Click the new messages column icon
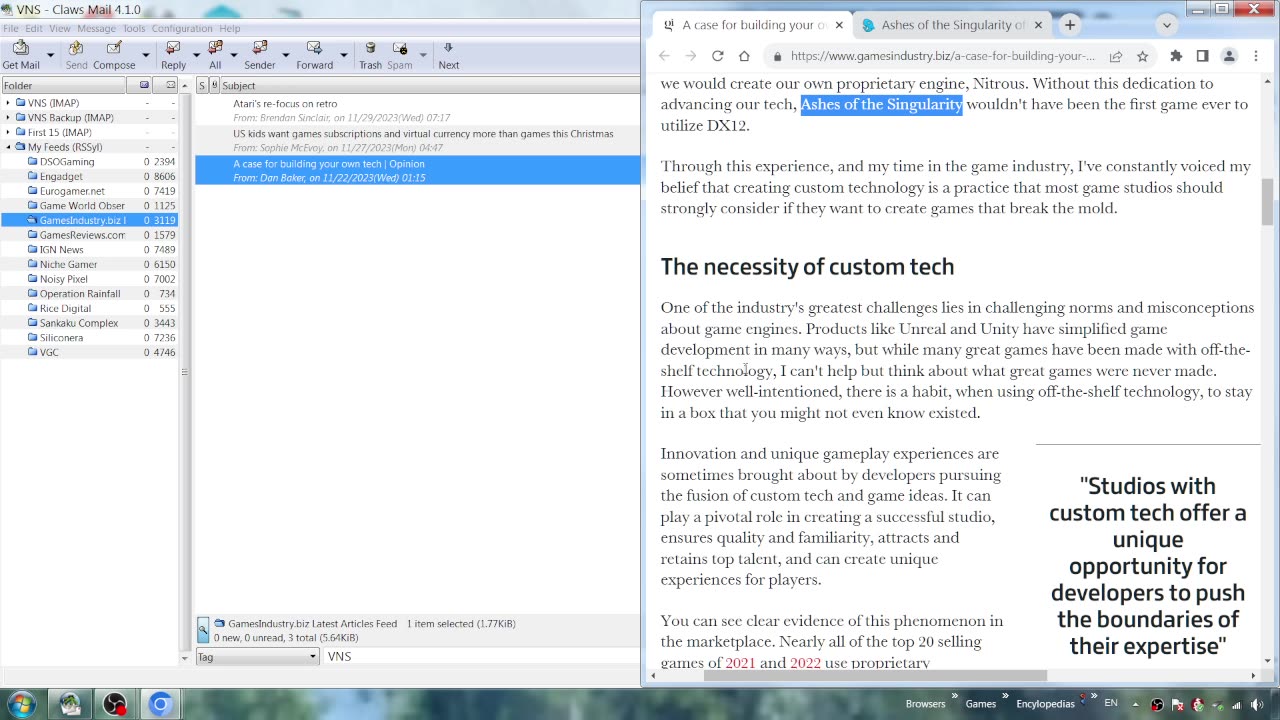The width and height of the screenshot is (1280, 720). [144, 85]
